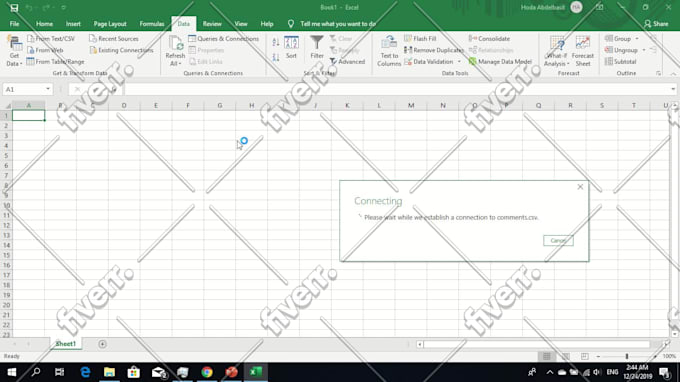Open the Help tab

pyautogui.click(x=267, y=24)
